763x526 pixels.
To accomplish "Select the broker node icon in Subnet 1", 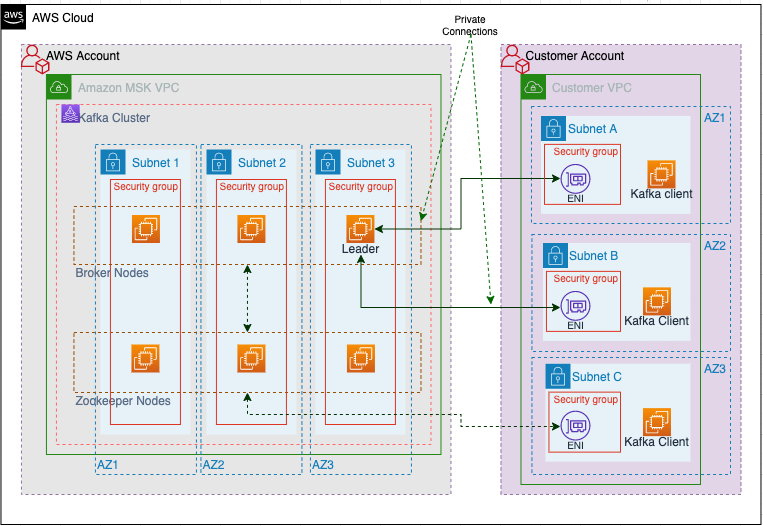I will click(x=146, y=229).
